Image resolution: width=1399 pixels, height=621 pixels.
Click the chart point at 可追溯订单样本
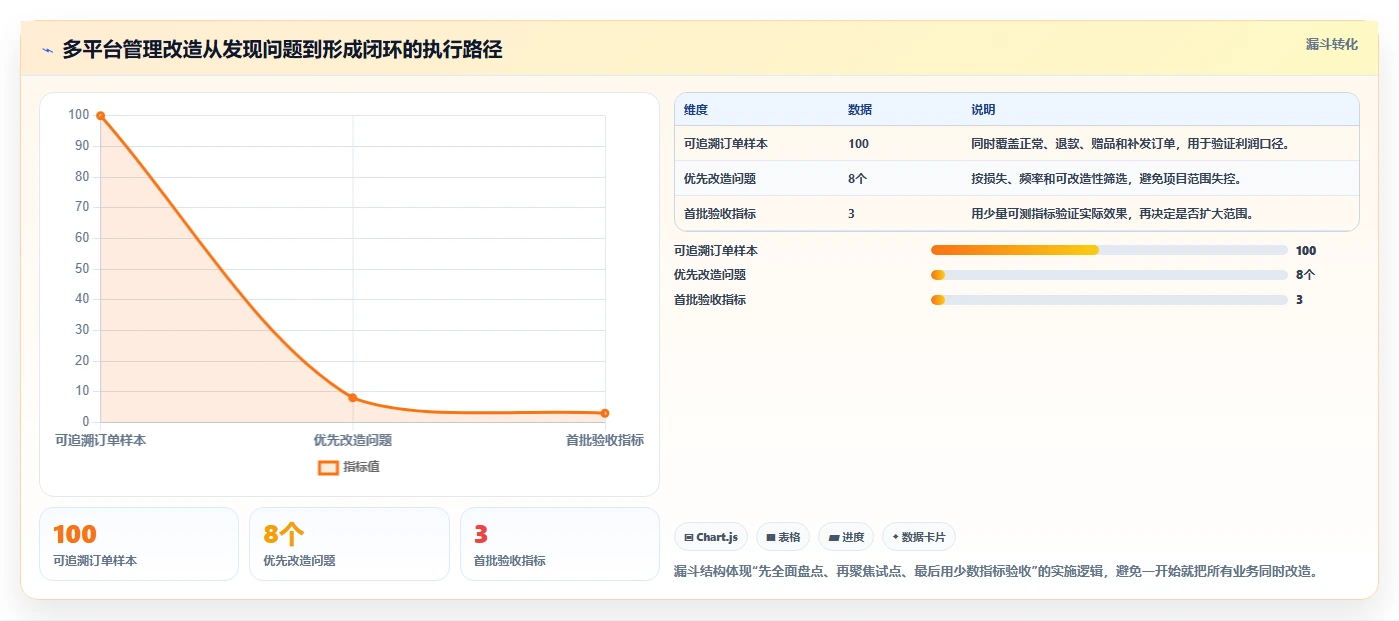(x=101, y=116)
